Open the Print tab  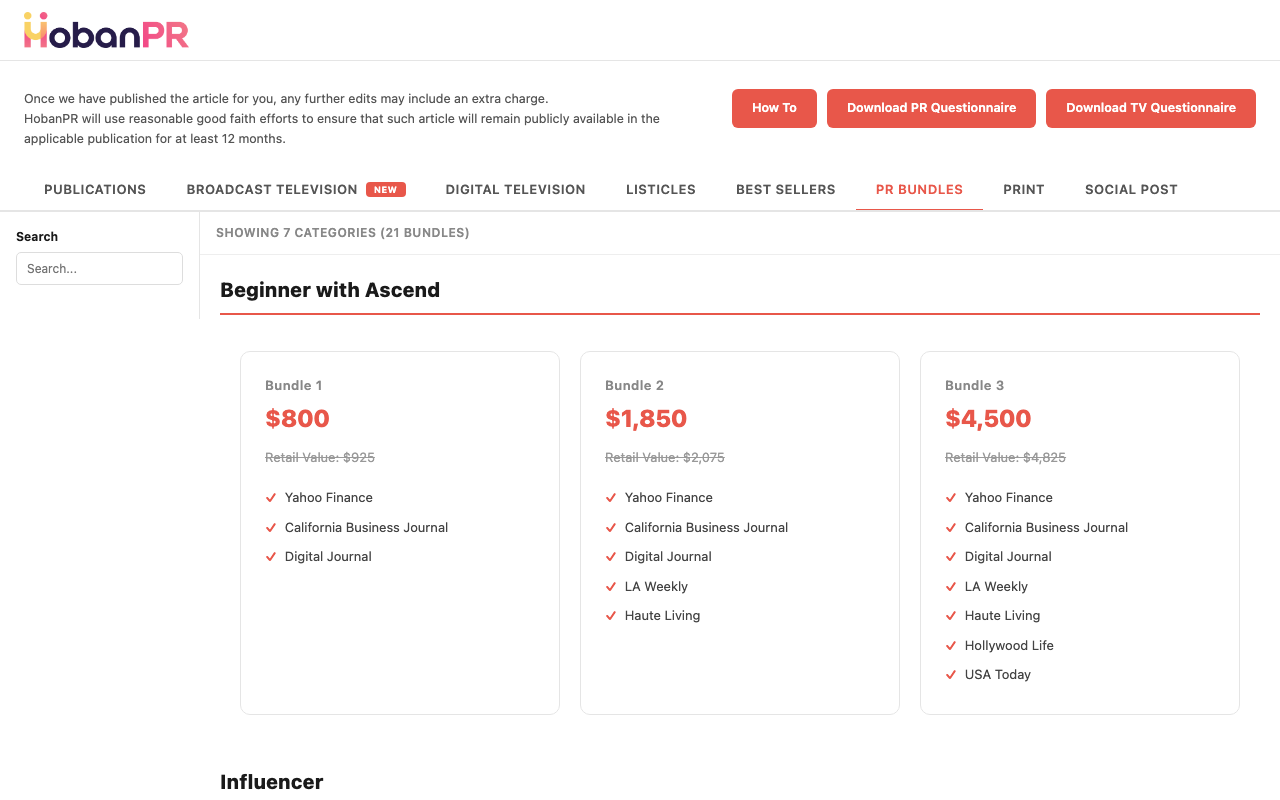(x=1023, y=189)
